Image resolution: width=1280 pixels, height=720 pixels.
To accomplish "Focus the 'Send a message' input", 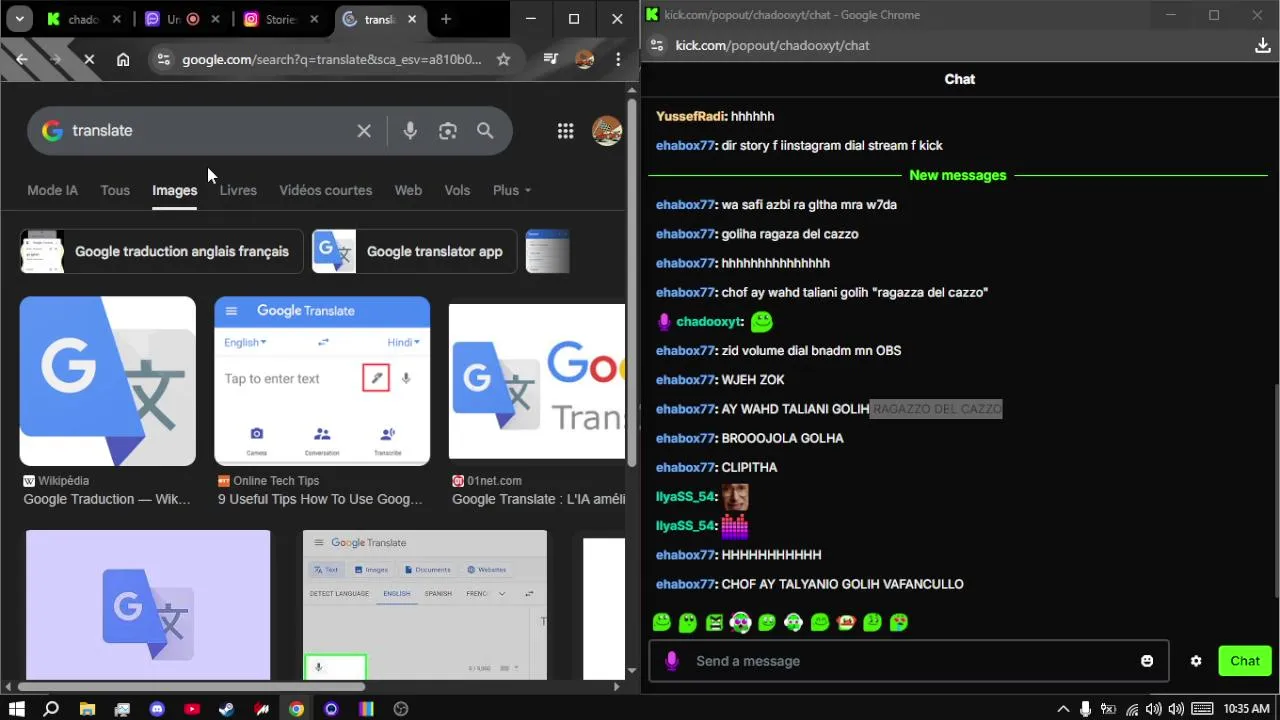I will [x=908, y=661].
